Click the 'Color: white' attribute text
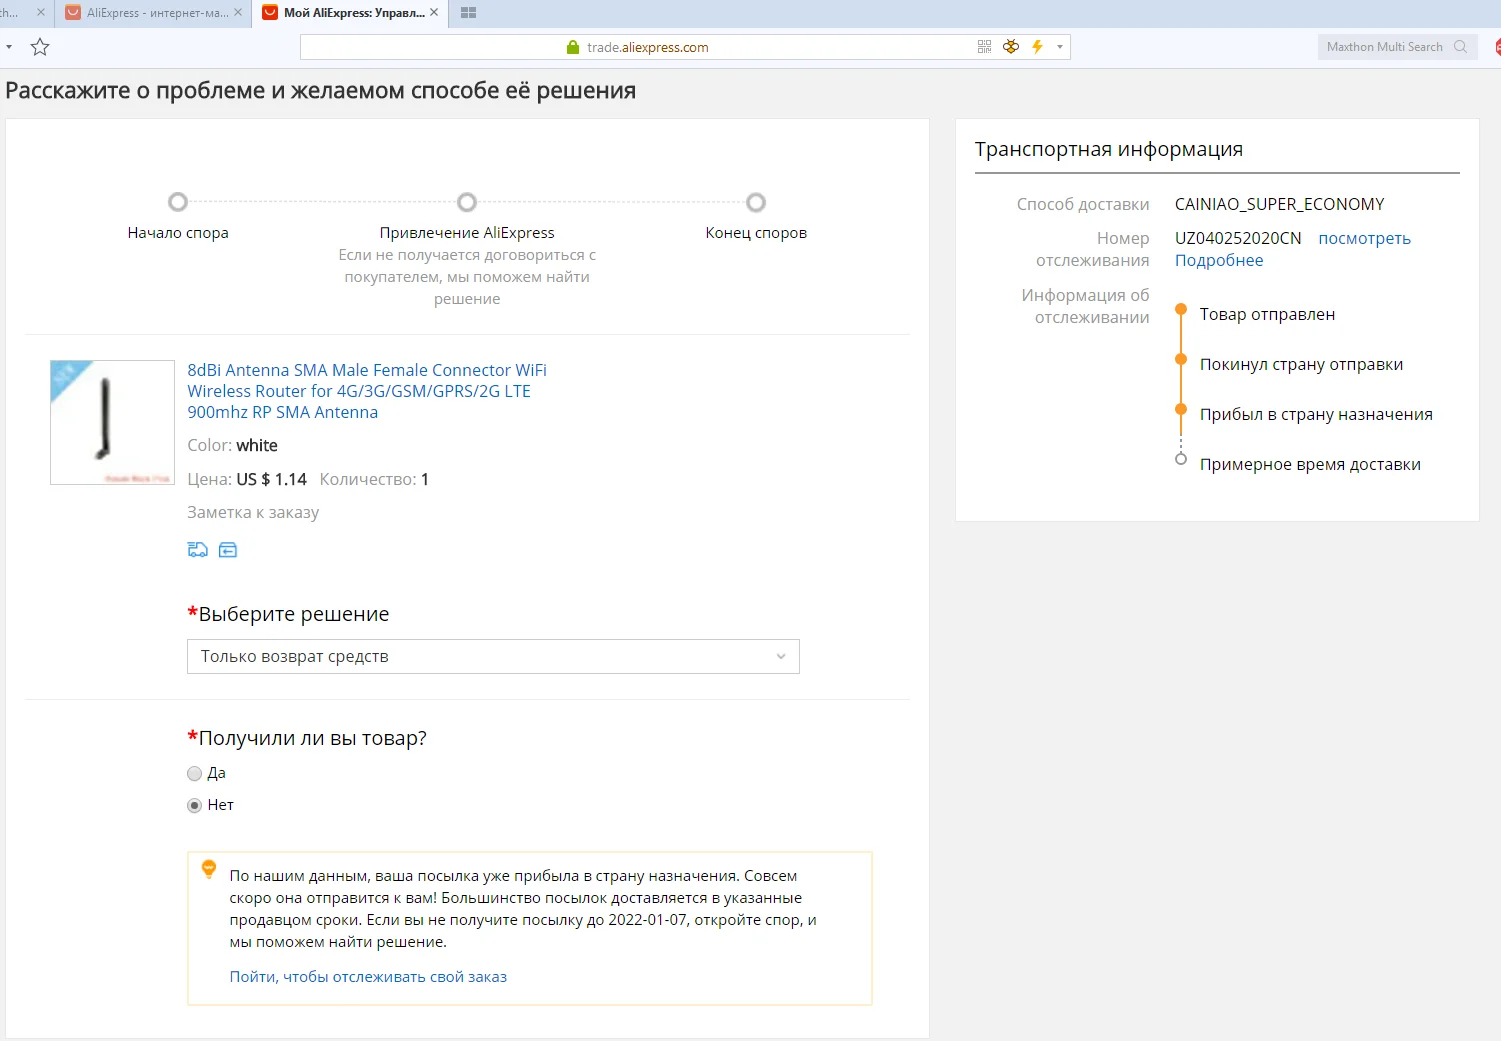The image size is (1501, 1041). (232, 445)
